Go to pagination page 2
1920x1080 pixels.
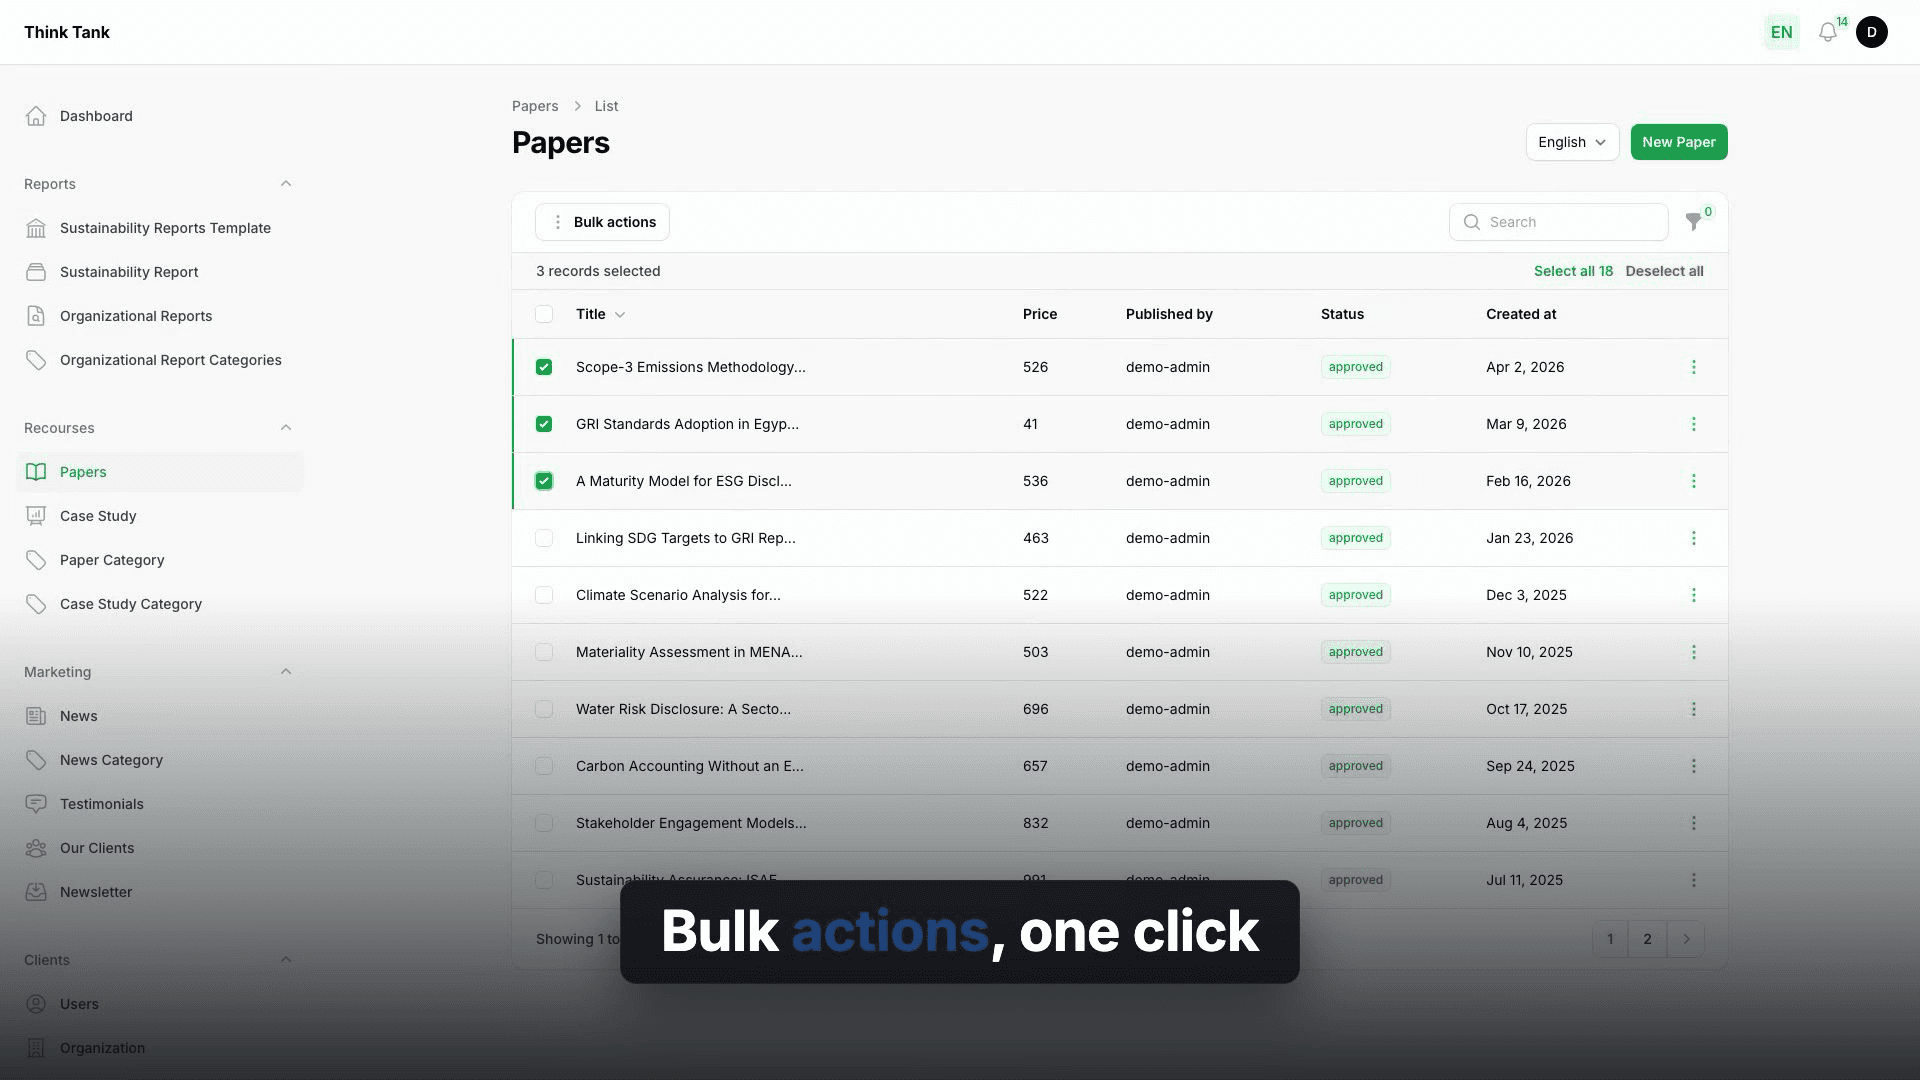coord(1647,939)
